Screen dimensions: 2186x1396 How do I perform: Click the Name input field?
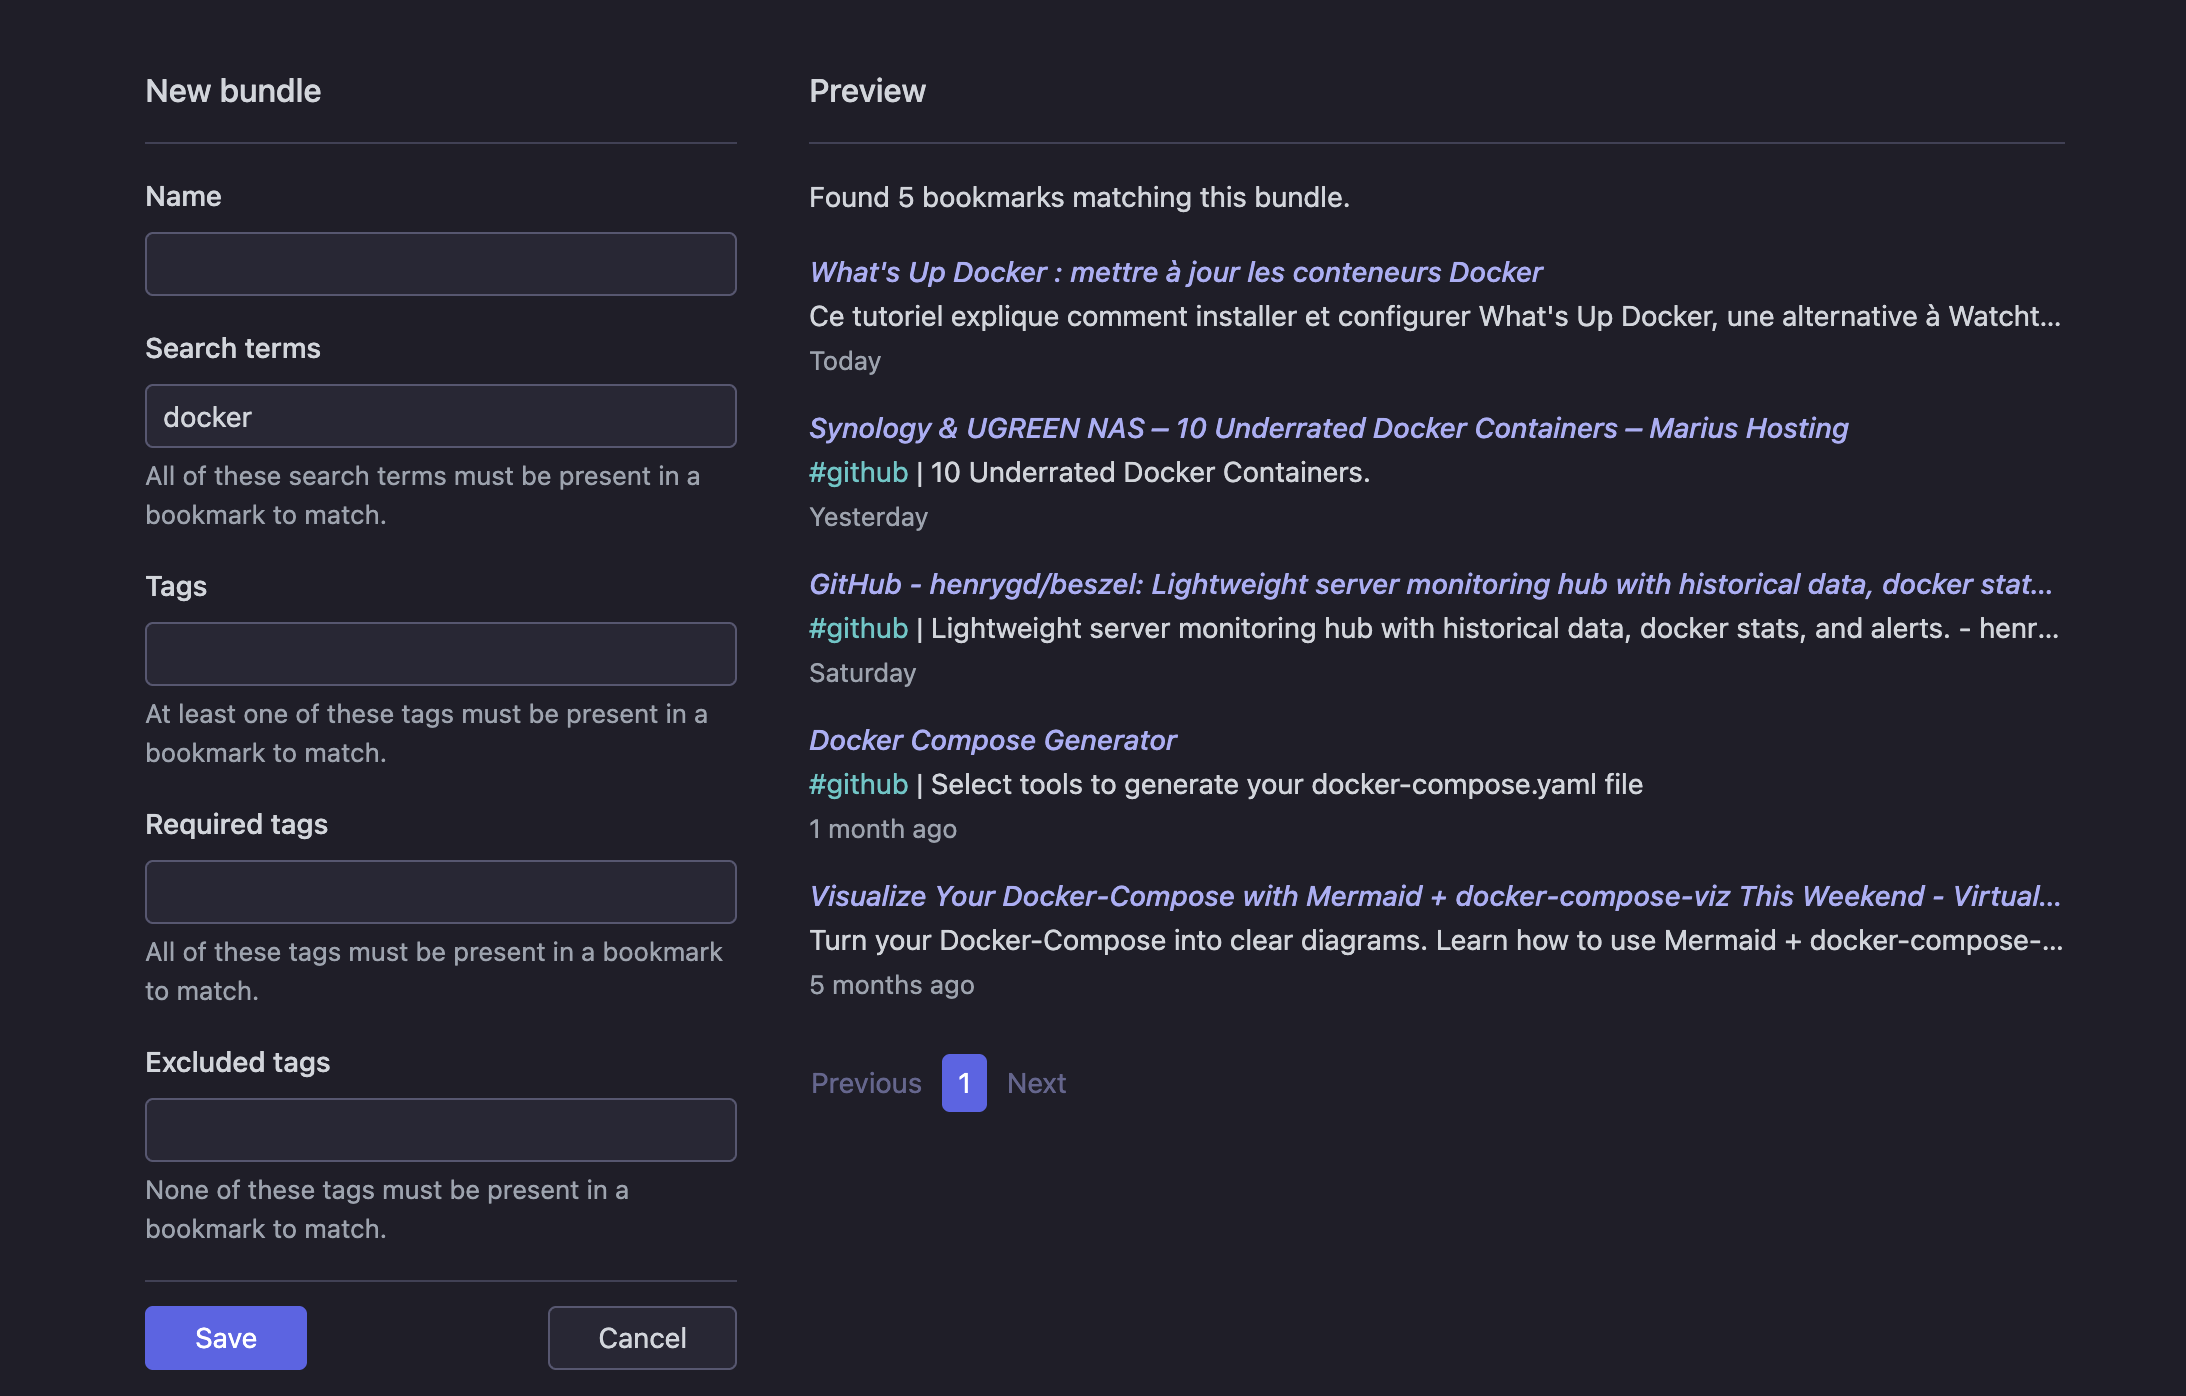click(440, 264)
